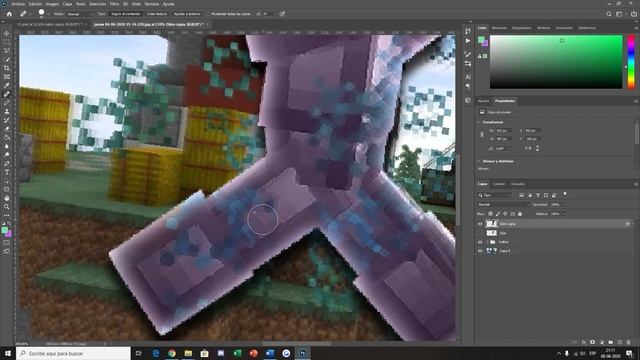The width and height of the screenshot is (640, 360).
Task: Delete layer with trash icon
Action: click(x=629, y=342)
